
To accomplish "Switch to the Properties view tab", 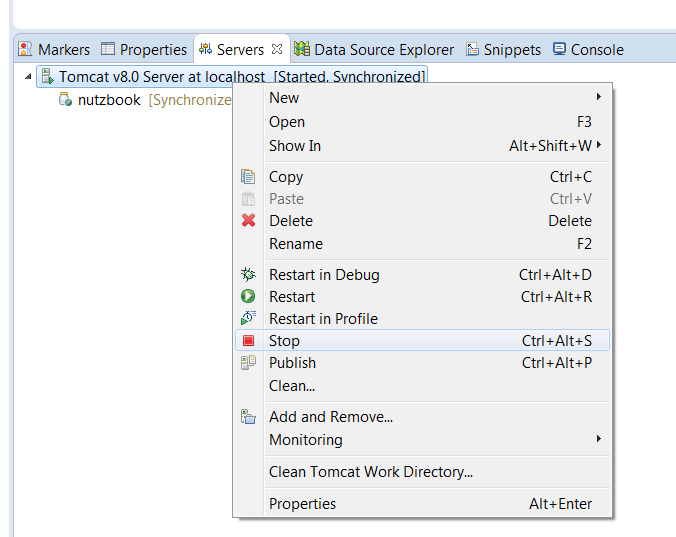I will (144, 49).
